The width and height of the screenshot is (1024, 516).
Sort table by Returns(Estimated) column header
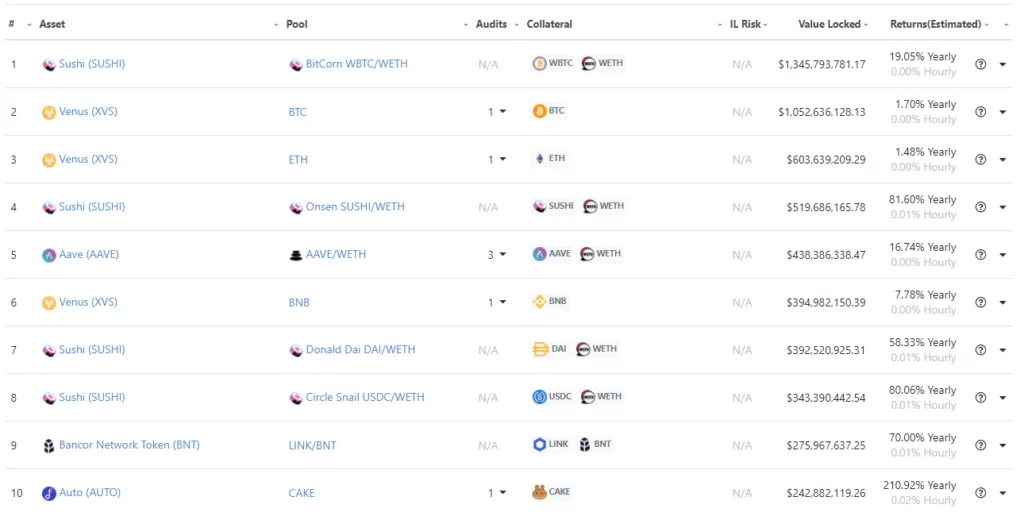936,24
